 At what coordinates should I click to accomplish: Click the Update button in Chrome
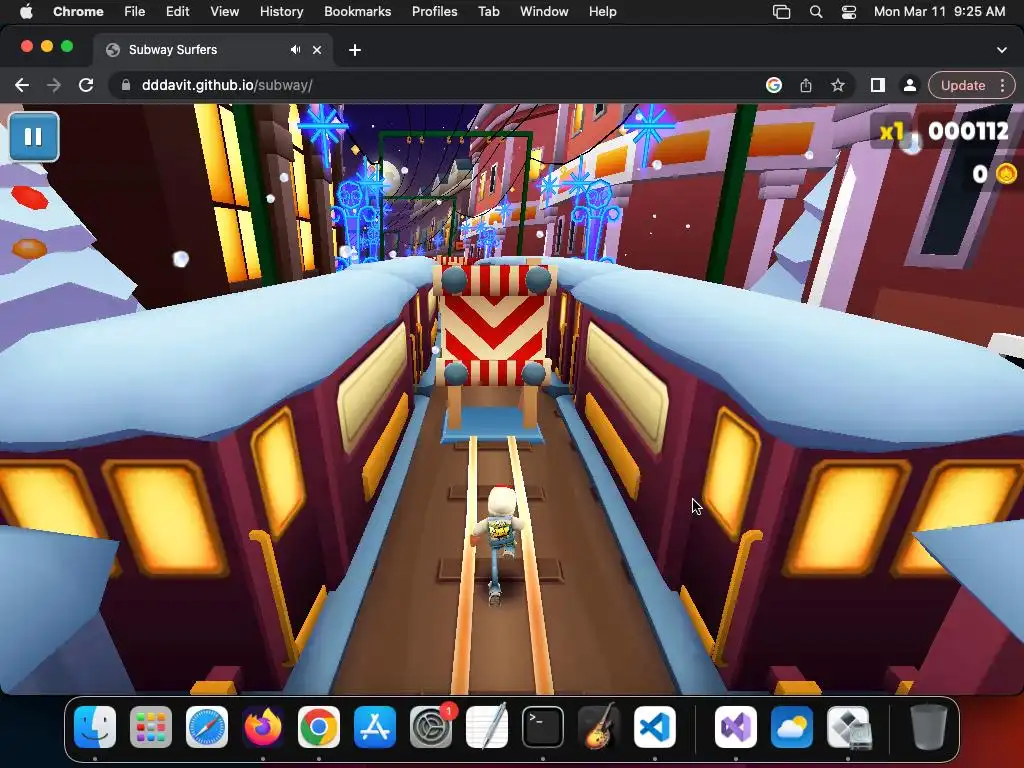tap(963, 85)
